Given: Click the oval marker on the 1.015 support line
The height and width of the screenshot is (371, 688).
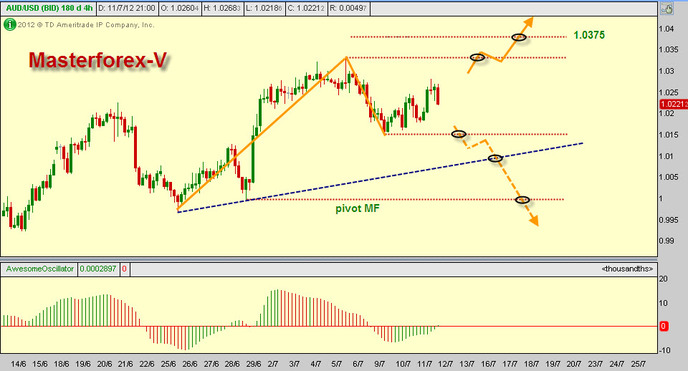Looking at the screenshot, I should pyautogui.click(x=459, y=134).
